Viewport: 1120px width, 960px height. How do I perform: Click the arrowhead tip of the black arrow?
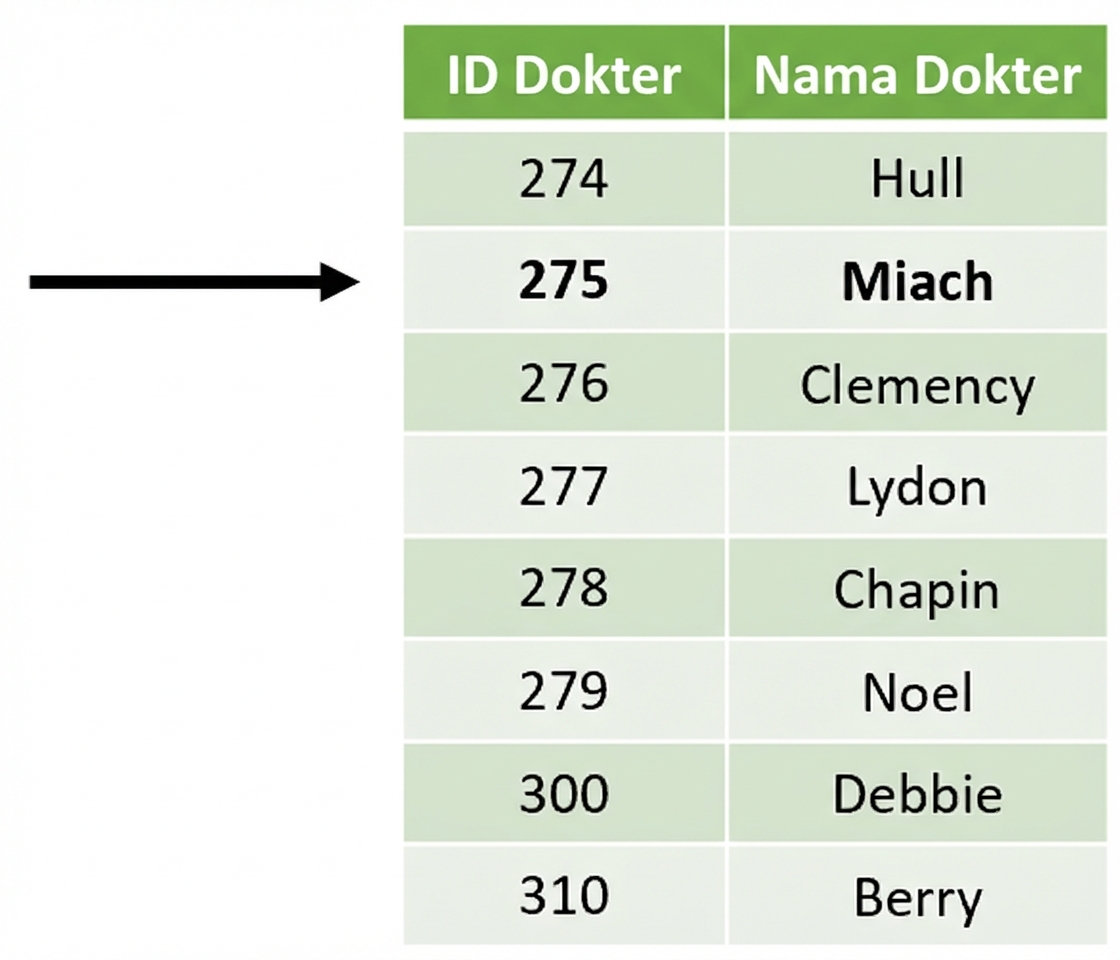click(x=354, y=283)
